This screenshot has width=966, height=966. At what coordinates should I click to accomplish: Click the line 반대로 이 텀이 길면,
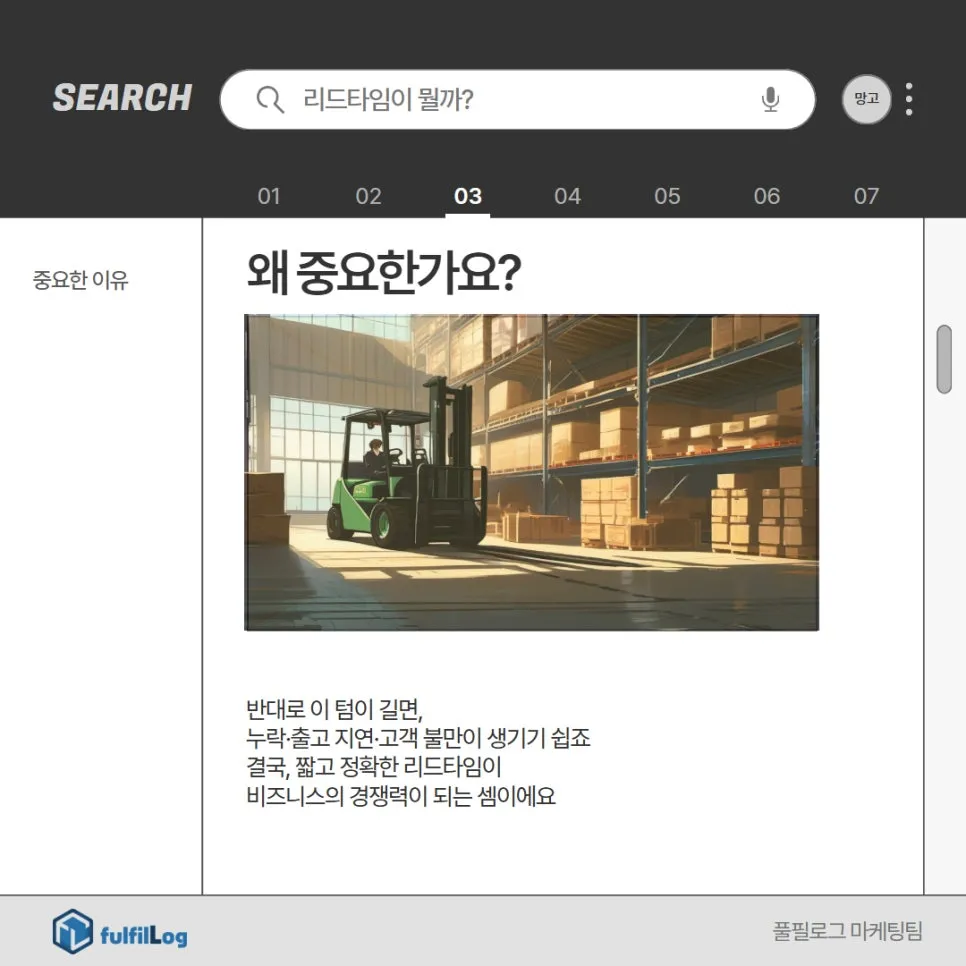[x=335, y=709]
